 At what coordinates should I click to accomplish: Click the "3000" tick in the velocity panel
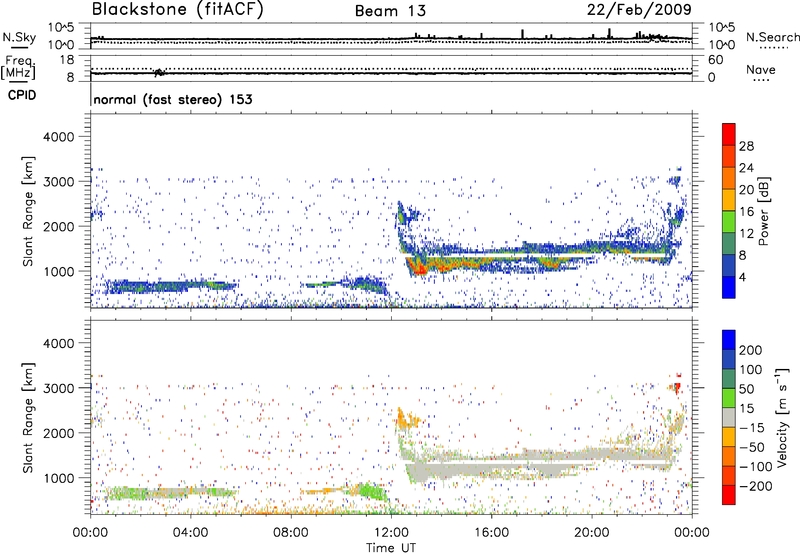[59, 388]
